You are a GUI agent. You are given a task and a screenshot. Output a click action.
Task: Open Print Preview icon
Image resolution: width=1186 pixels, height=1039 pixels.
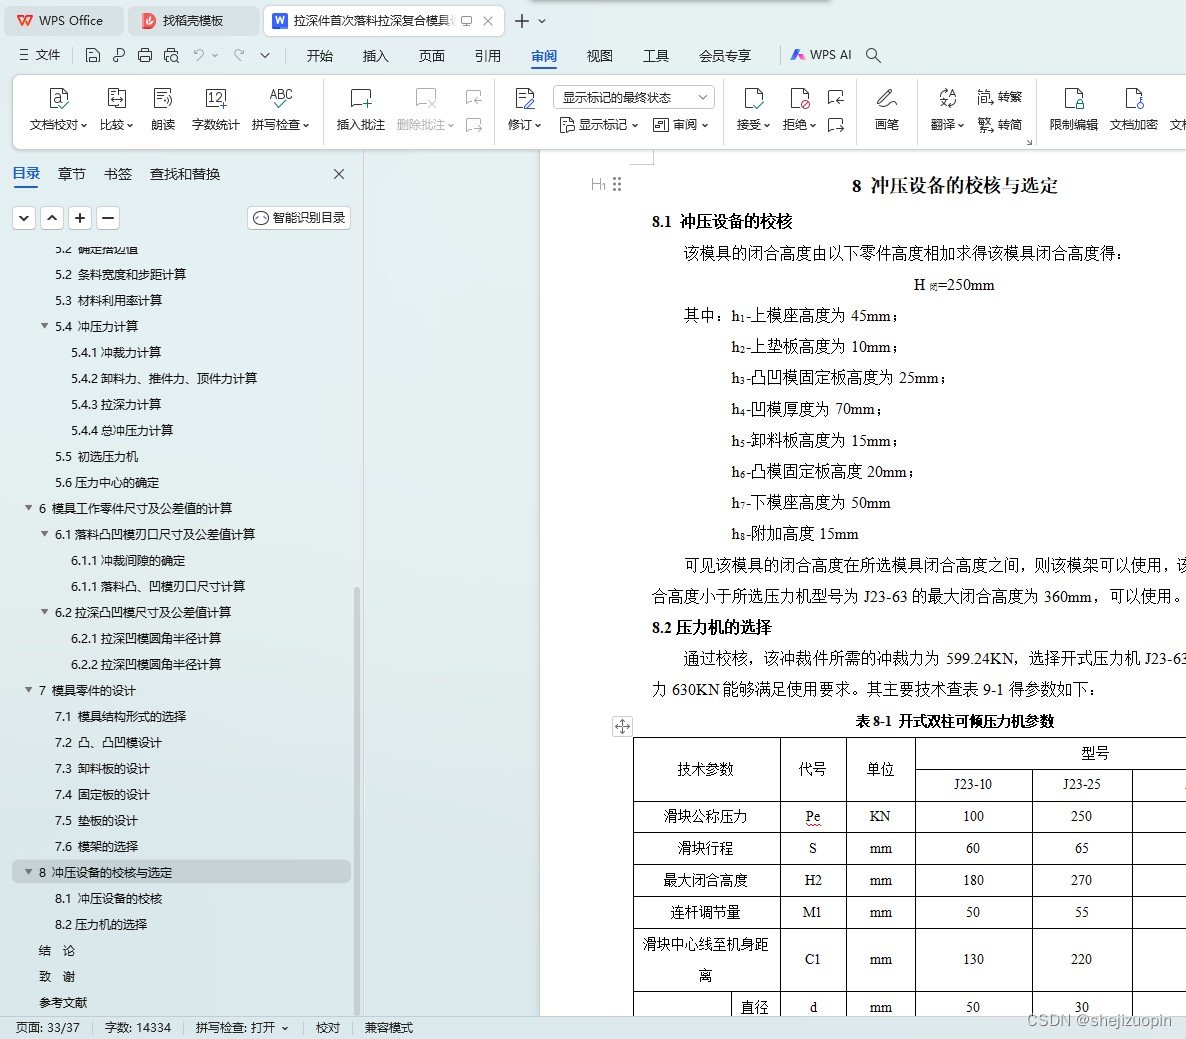pos(172,55)
